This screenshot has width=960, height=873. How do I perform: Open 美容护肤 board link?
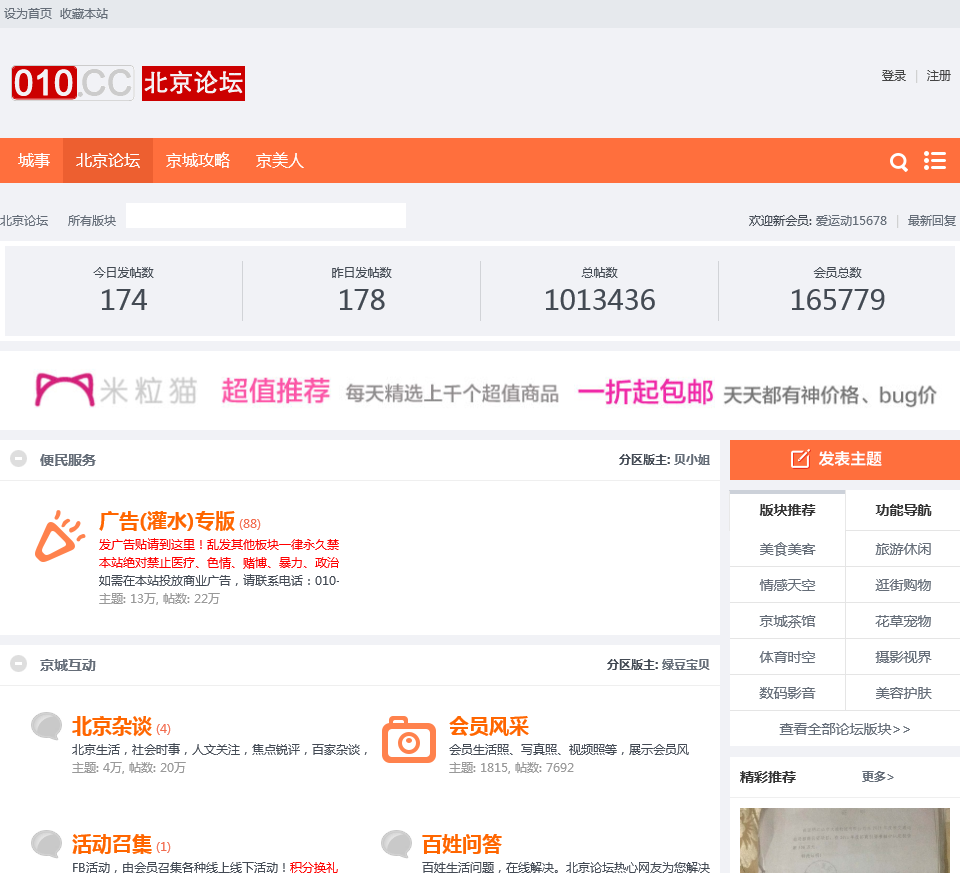(903, 693)
